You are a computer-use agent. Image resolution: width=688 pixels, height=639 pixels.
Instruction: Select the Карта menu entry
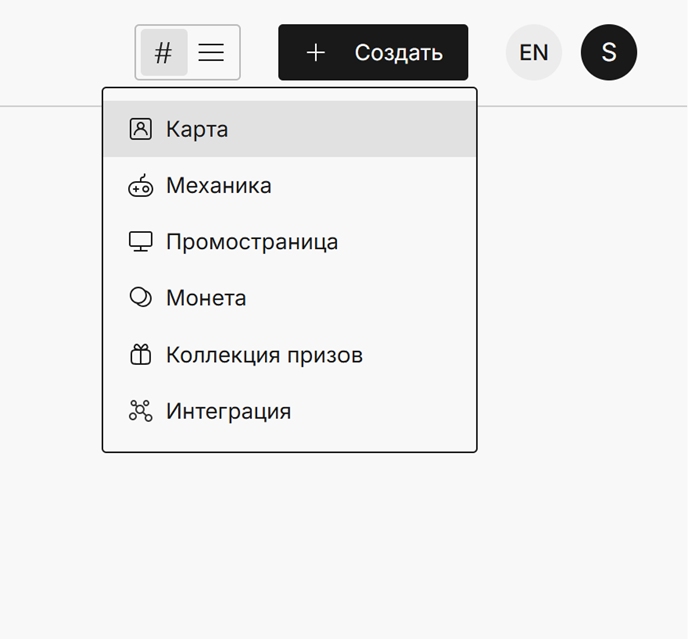tap(290, 129)
